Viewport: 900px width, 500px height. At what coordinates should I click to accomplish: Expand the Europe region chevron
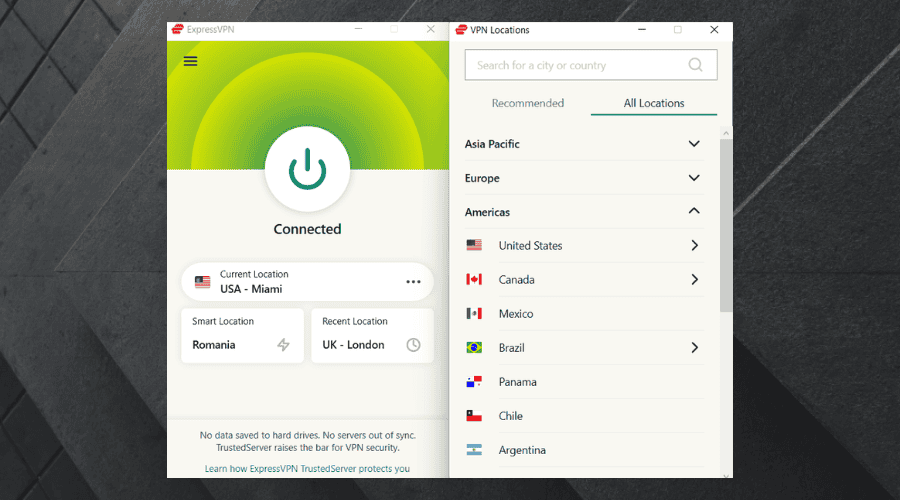tap(694, 178)
